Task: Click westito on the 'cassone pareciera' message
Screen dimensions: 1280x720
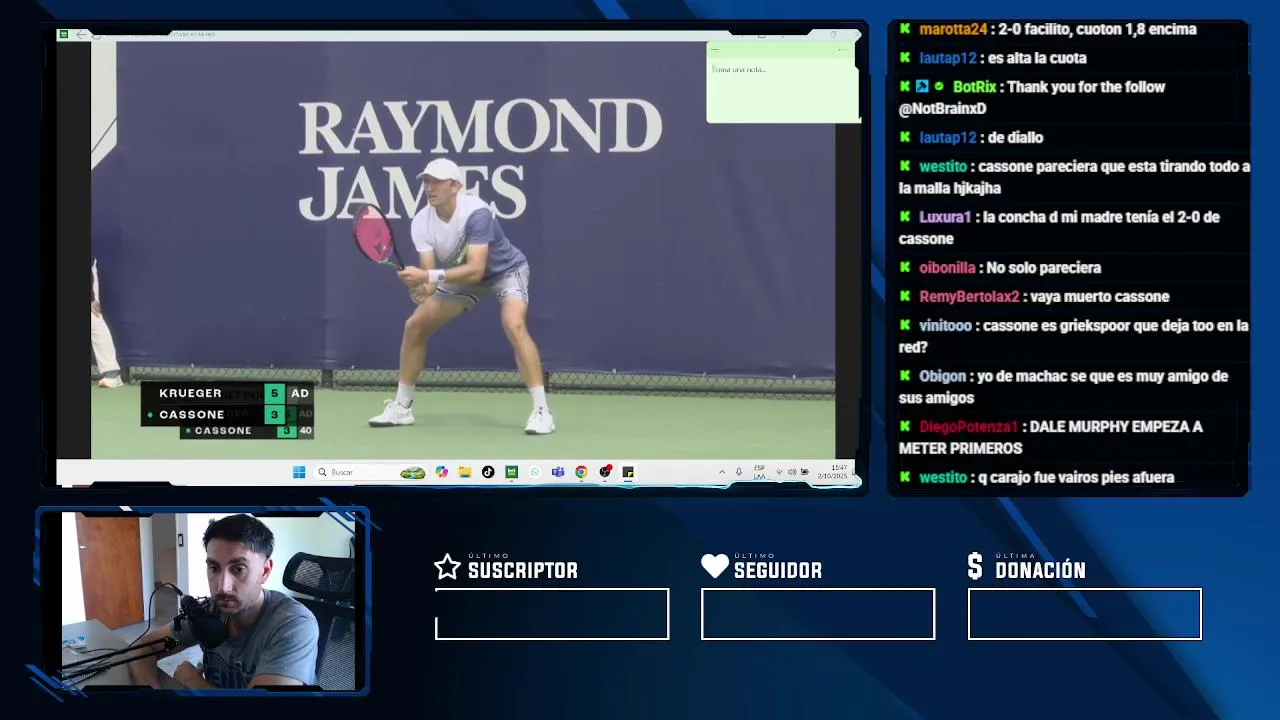Action: coord(943,166)
